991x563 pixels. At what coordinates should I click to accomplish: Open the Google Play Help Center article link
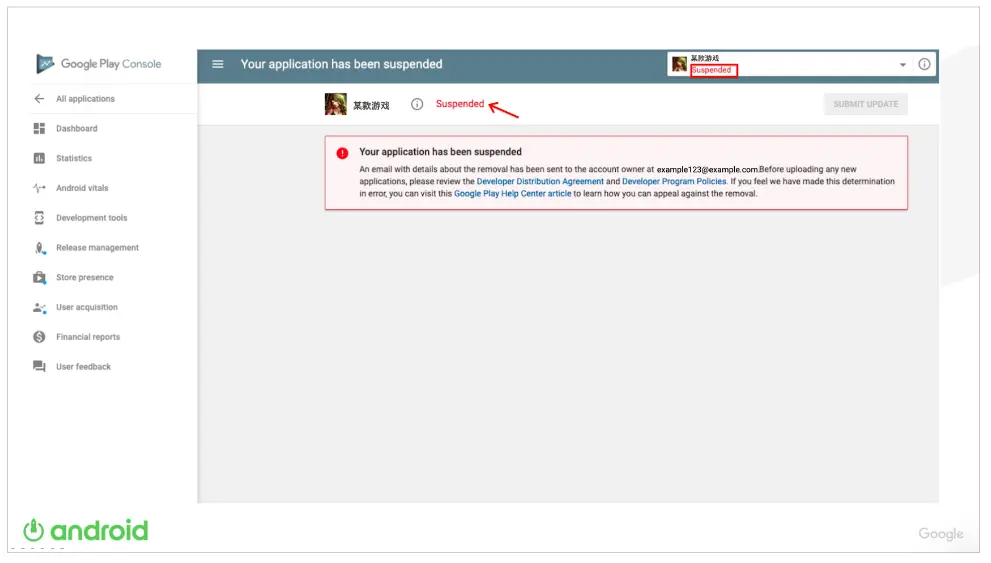tap(513, 193)
